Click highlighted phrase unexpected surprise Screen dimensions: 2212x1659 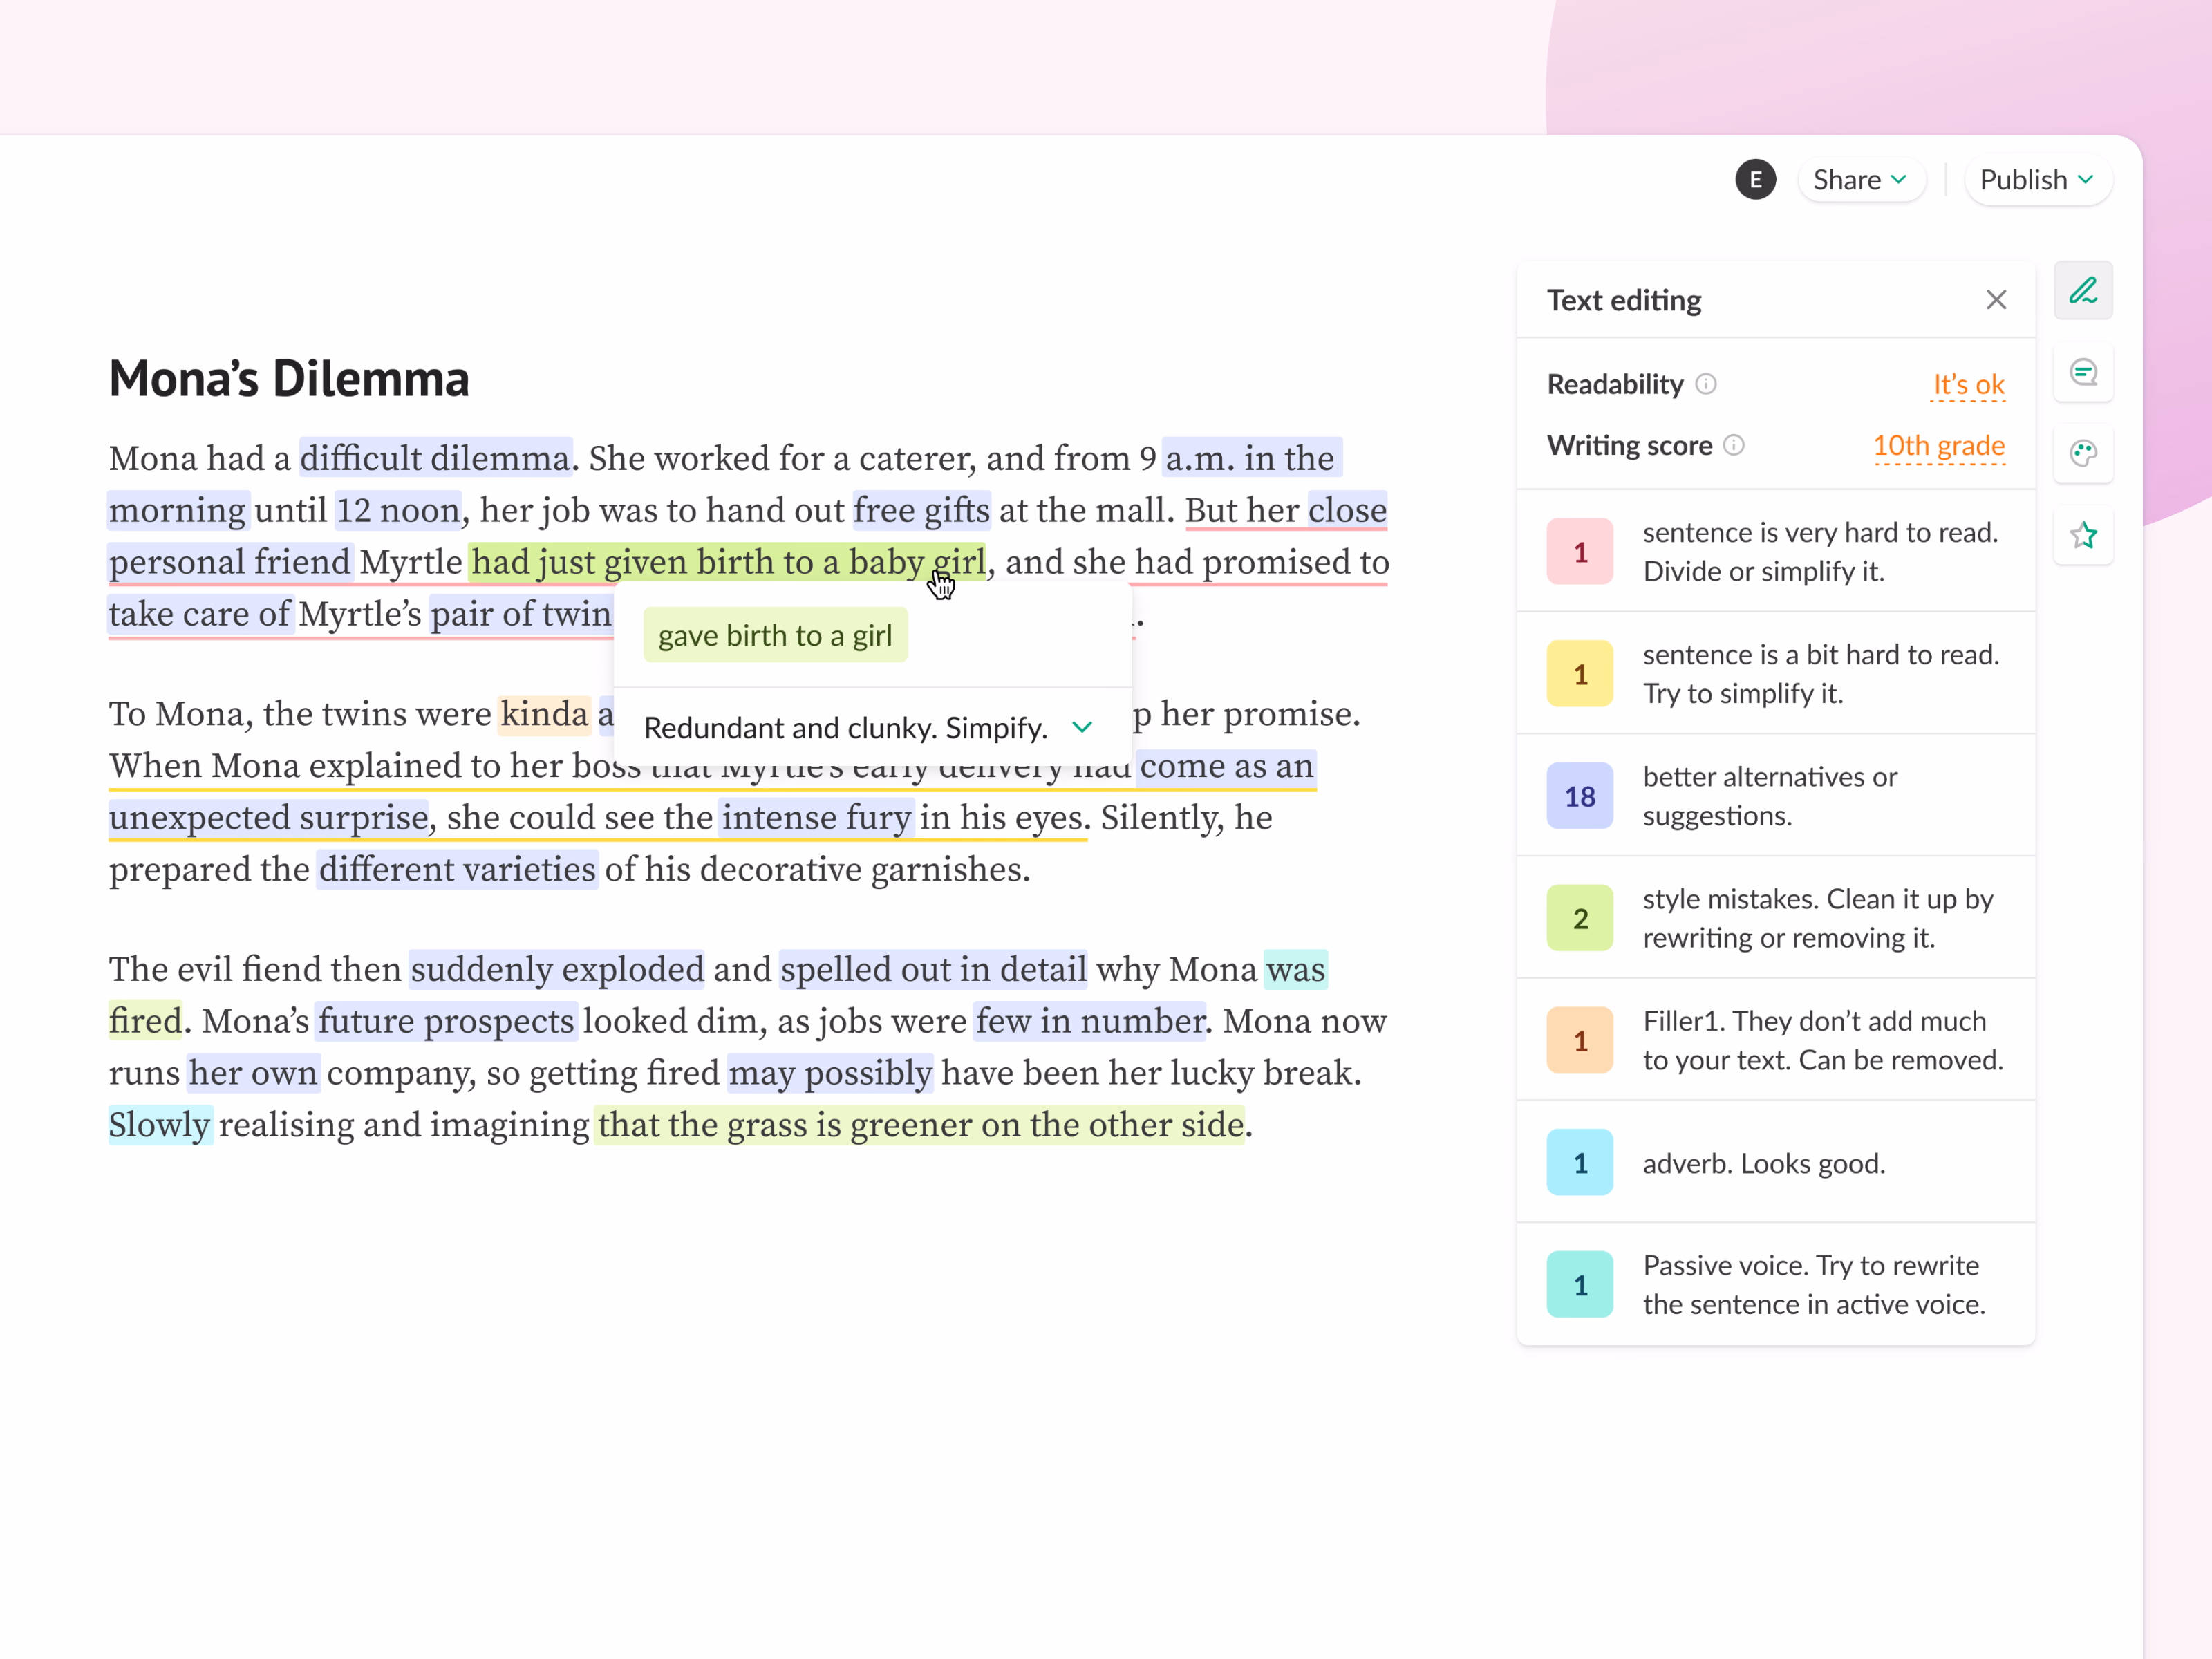268,818
